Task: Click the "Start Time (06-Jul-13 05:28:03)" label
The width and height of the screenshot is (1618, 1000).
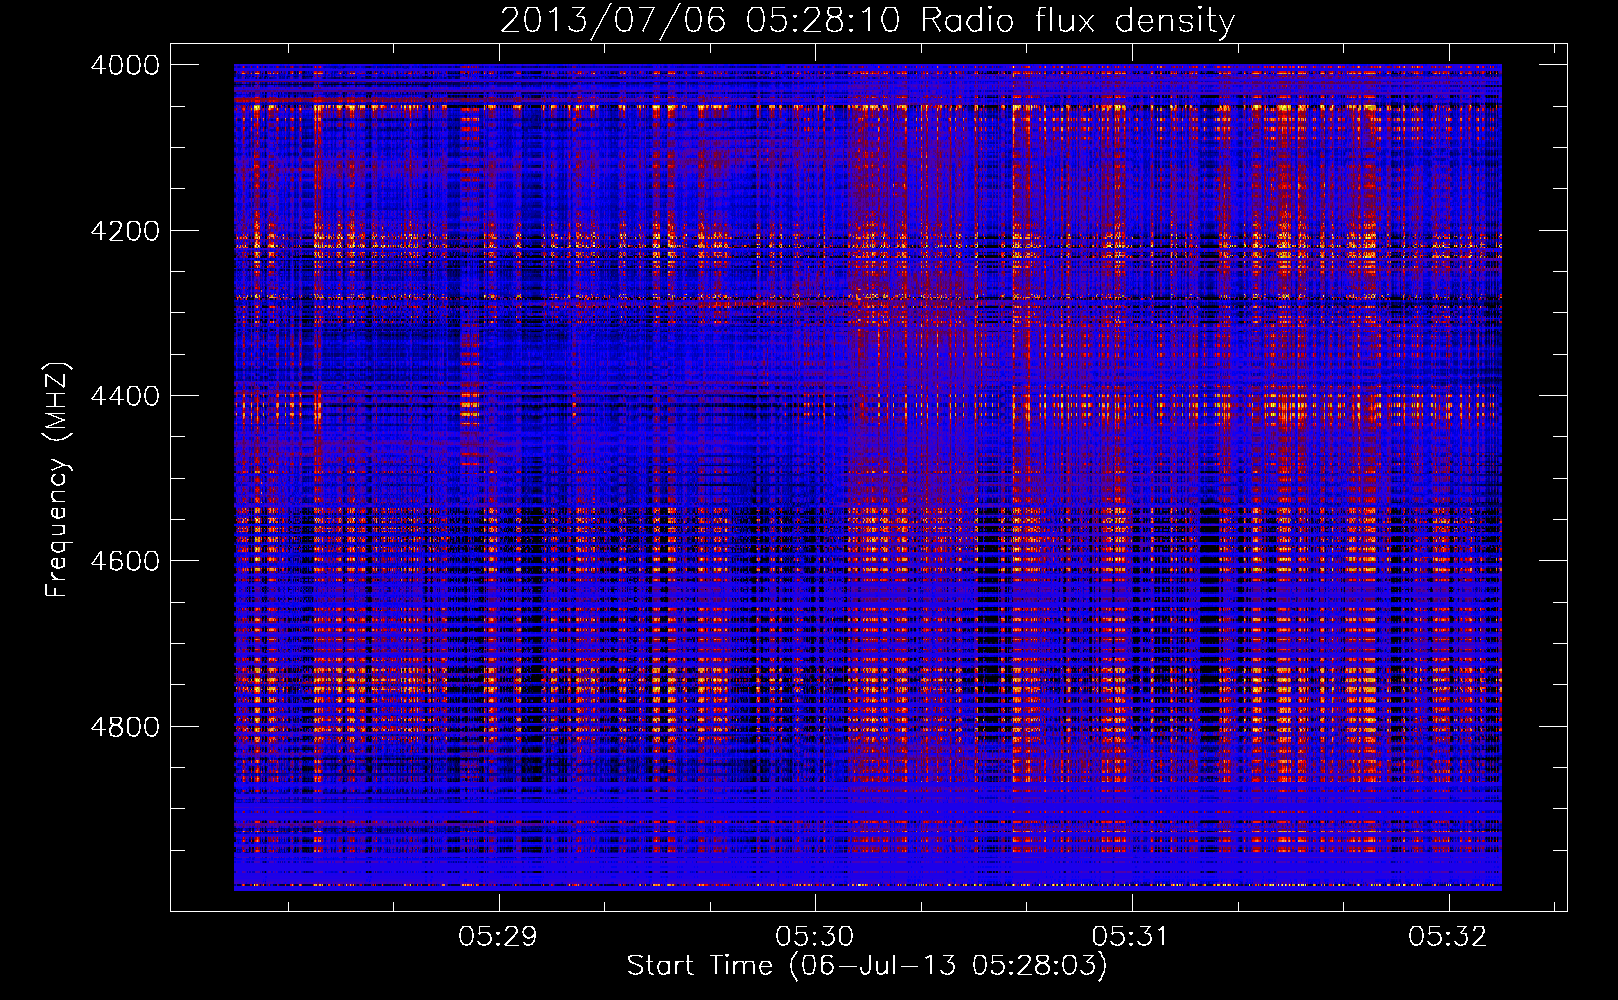Action: point(867,966)
